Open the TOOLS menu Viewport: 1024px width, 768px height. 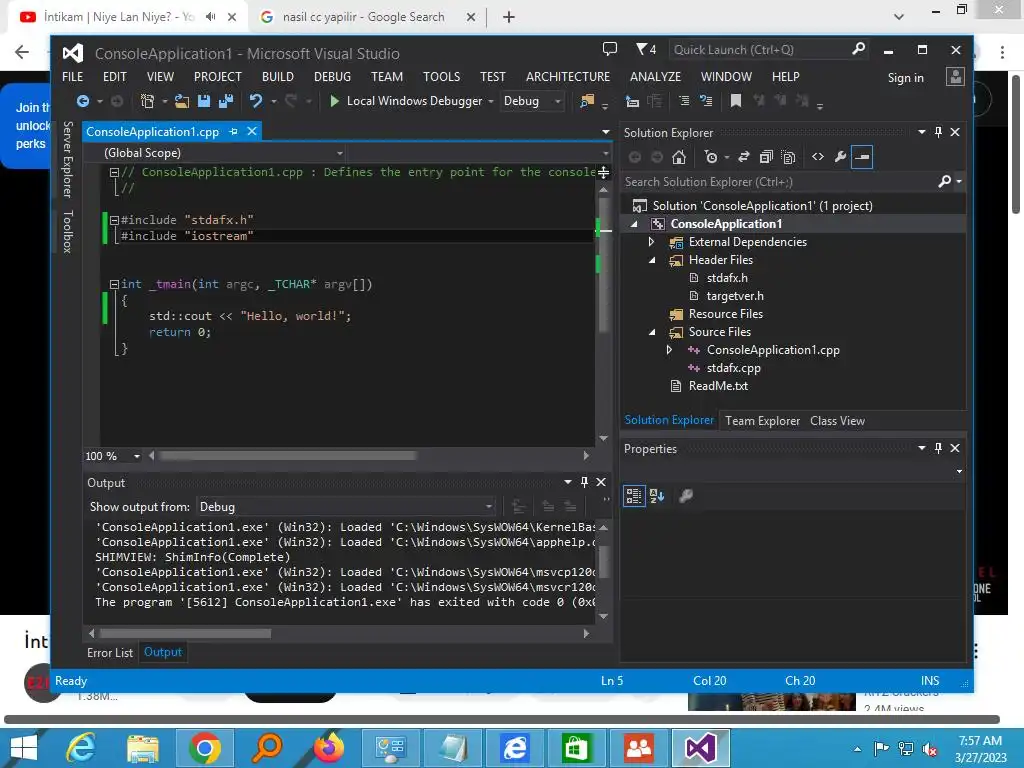(441, 76)
